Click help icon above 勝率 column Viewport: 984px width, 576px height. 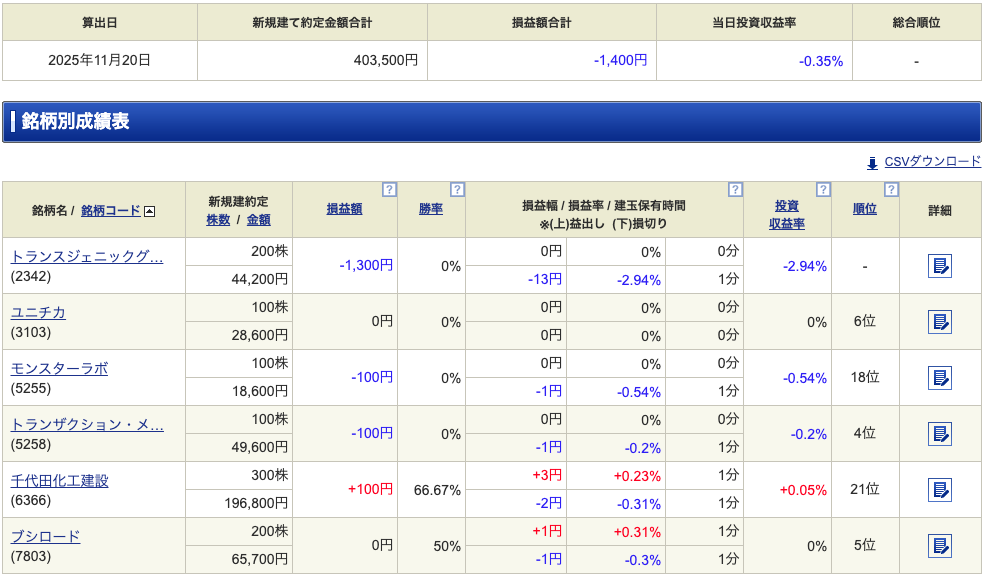[x=457, y=189]
